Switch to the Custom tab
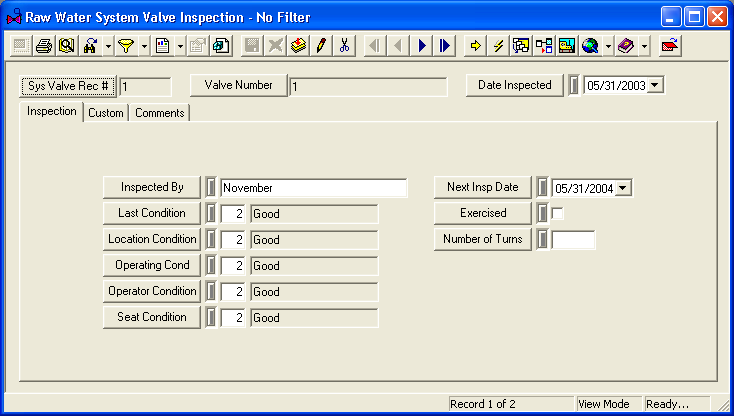 106,113
